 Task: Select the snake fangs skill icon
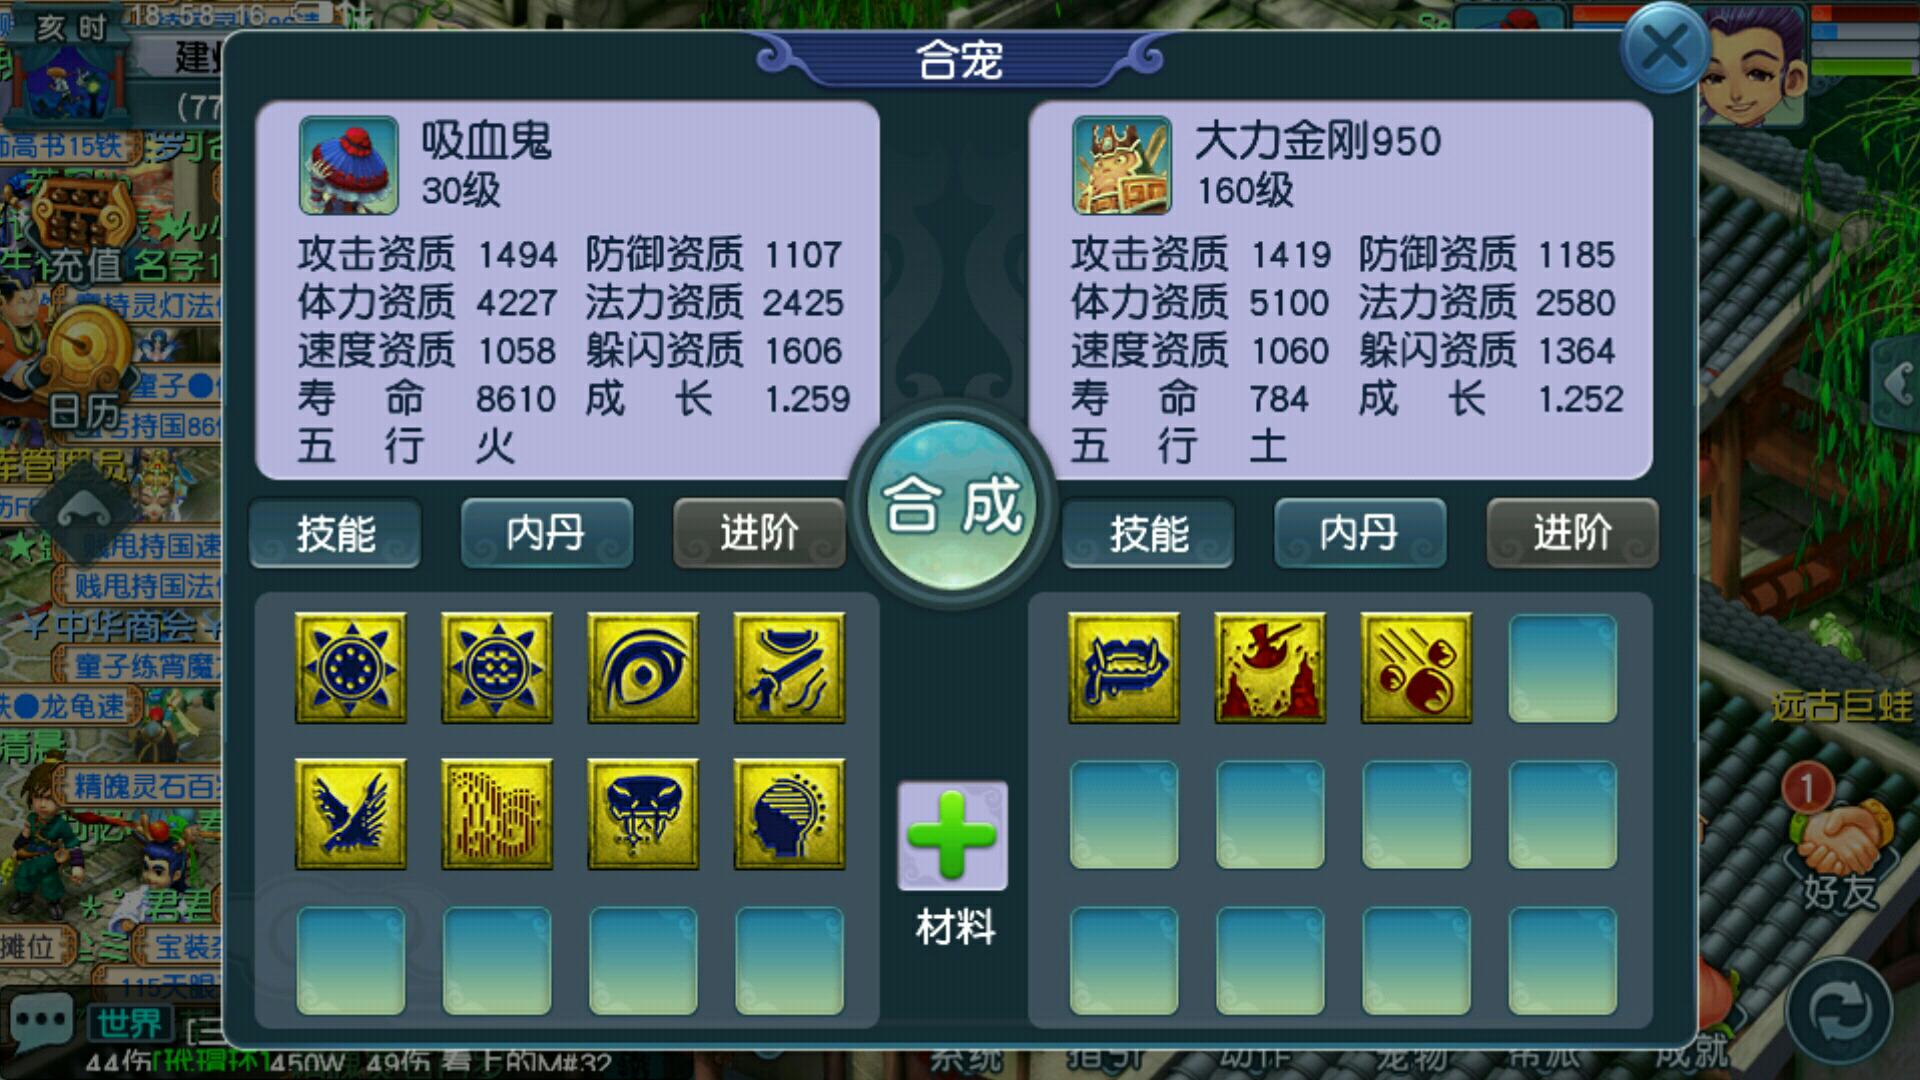coord(642,814)
